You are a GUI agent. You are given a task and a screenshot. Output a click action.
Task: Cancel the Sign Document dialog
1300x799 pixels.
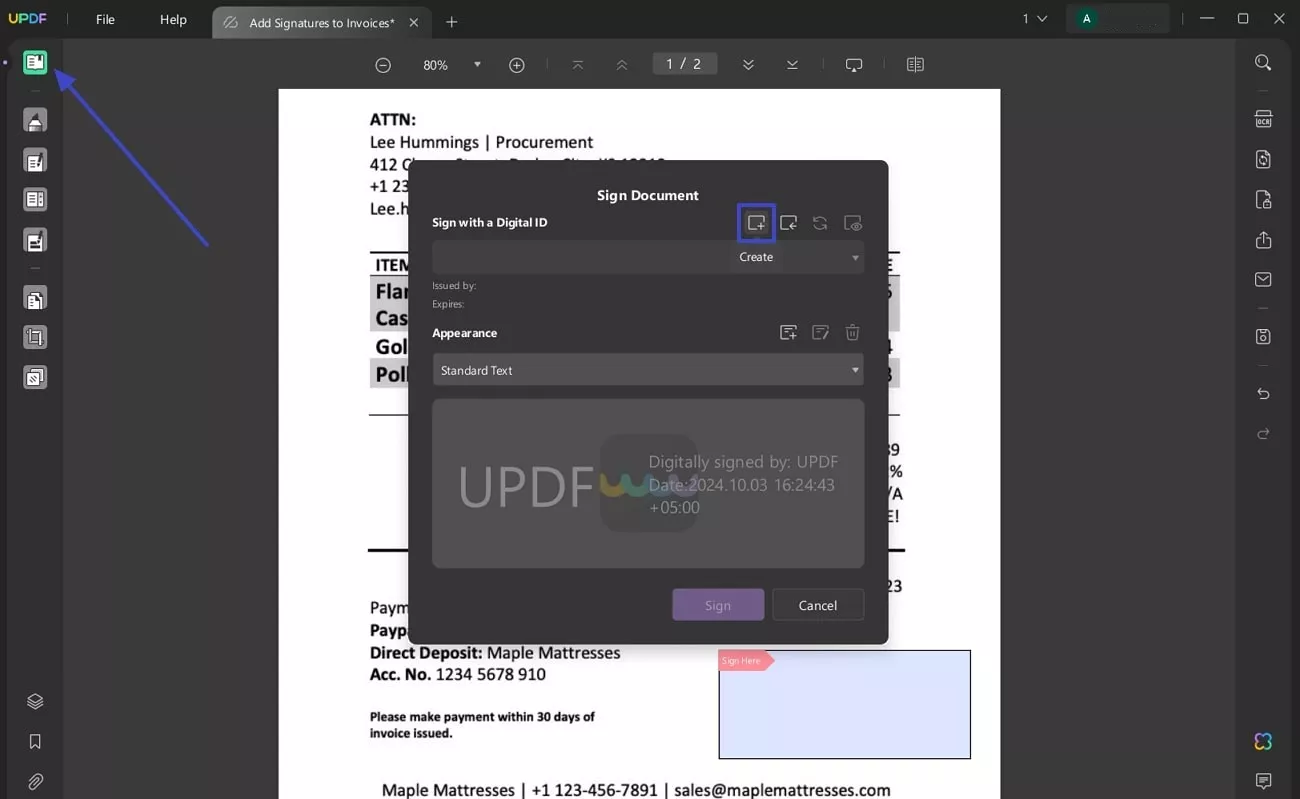click(818, 605)
